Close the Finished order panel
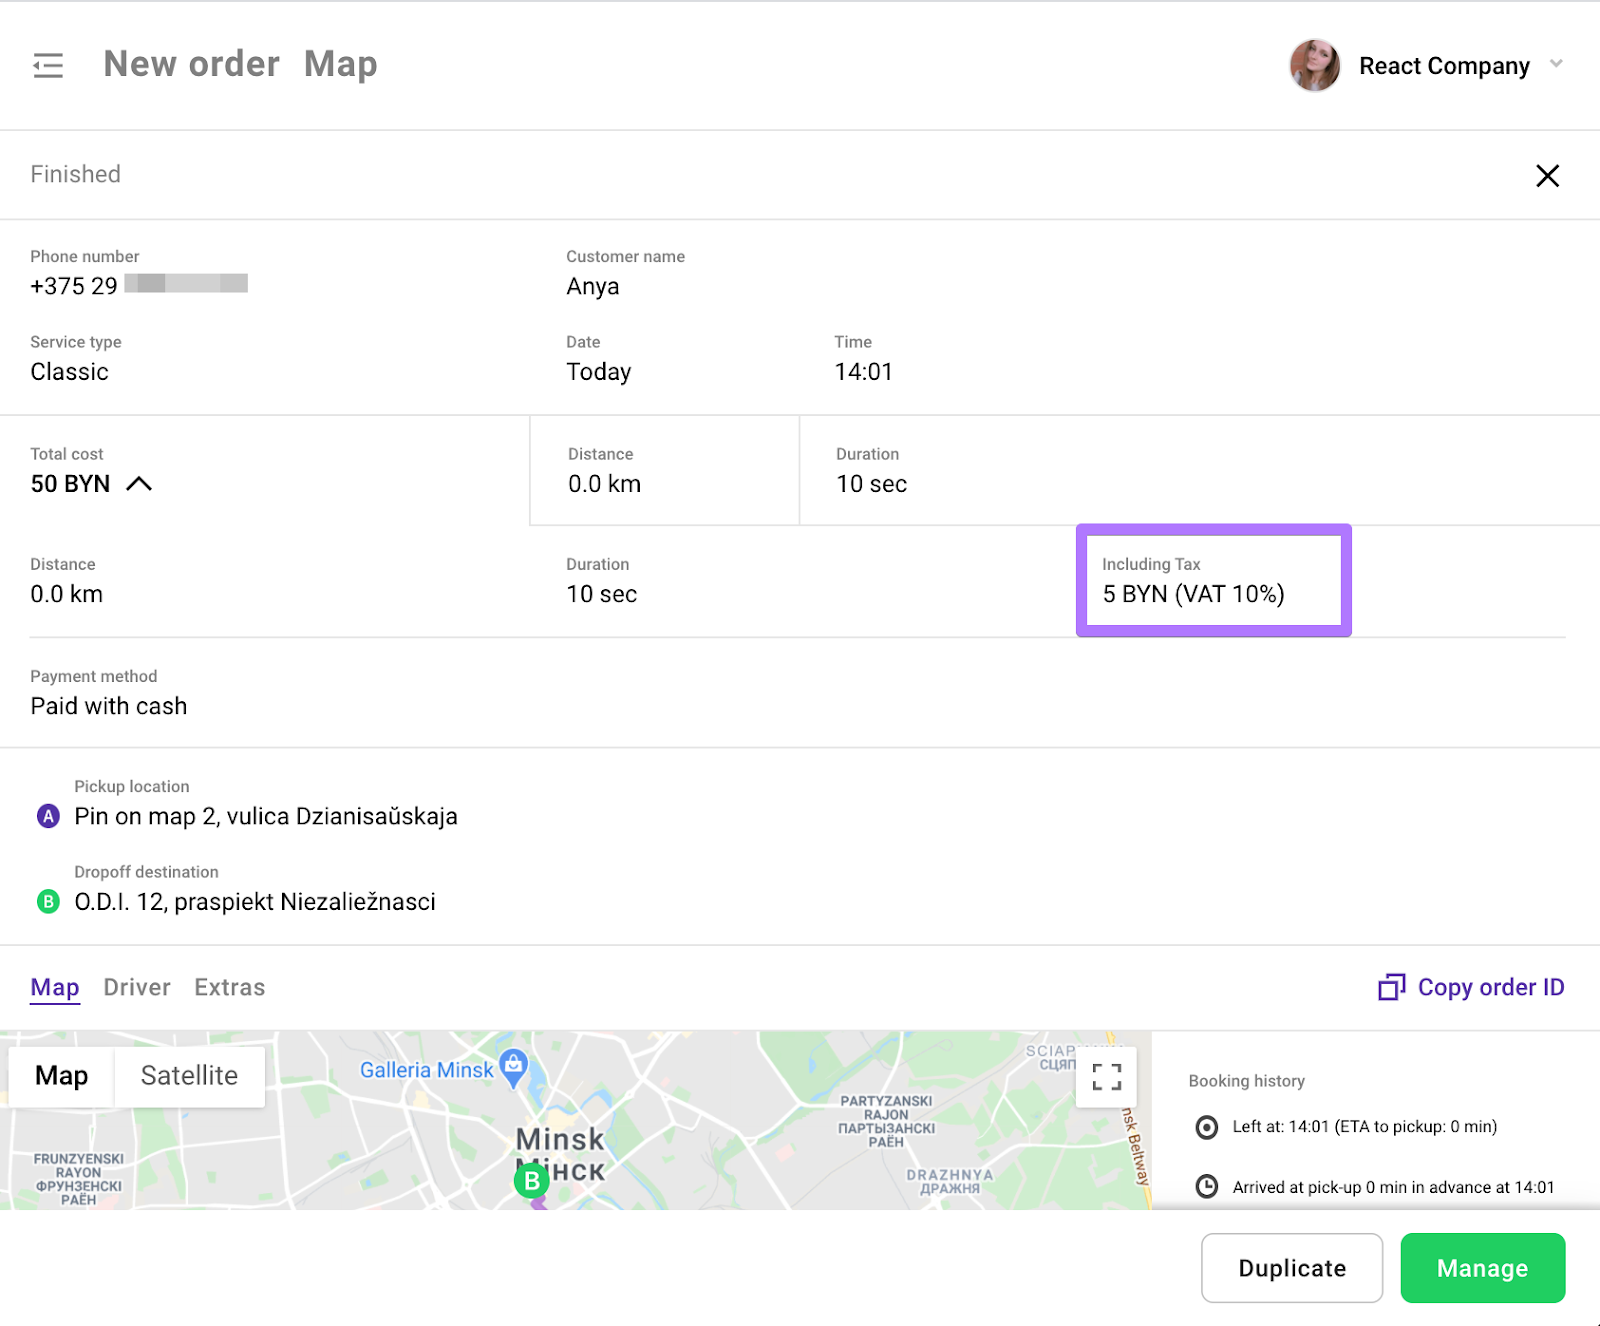This screenshot has height=1326, width=1600. click(x=1547, y=176)
